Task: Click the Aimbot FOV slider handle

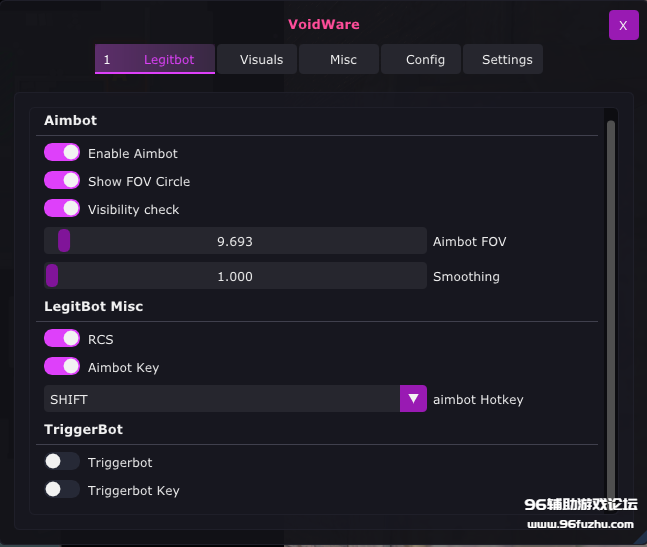Action: click(64, 241)
